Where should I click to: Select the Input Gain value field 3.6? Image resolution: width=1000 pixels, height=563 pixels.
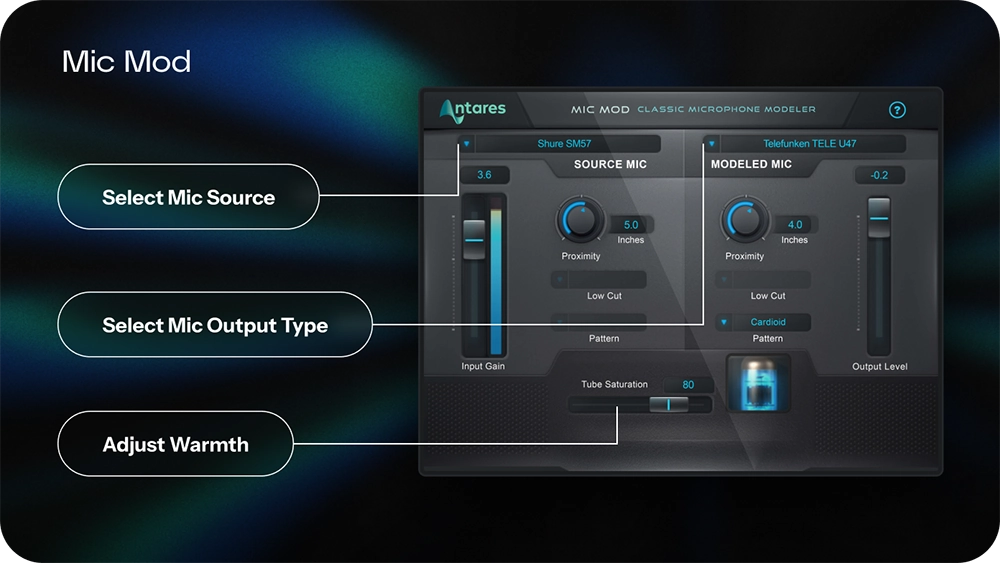(x=484, y=175)
